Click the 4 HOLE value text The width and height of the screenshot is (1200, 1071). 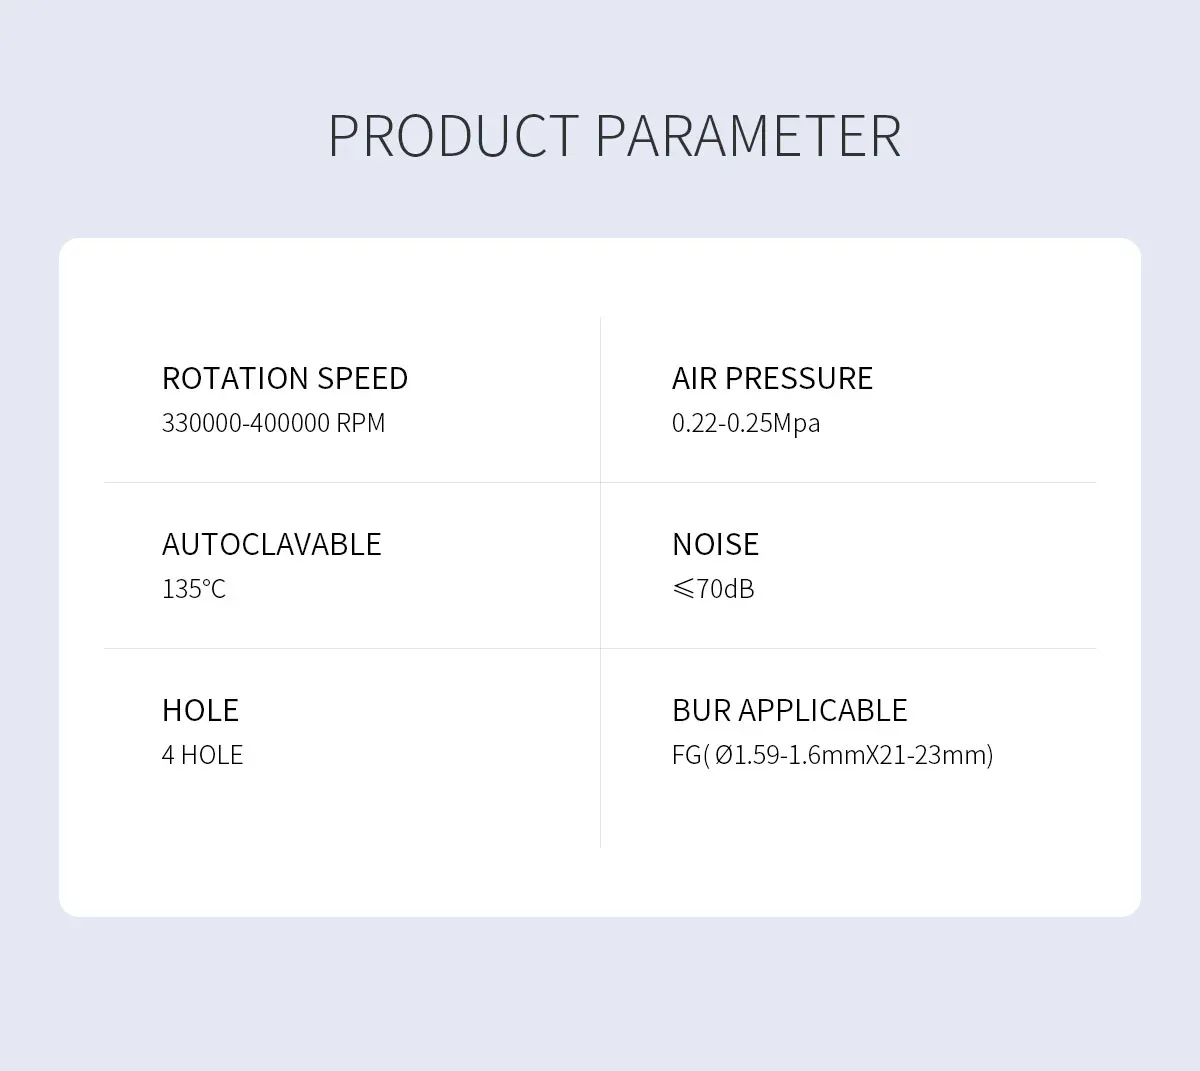point(202,755)
